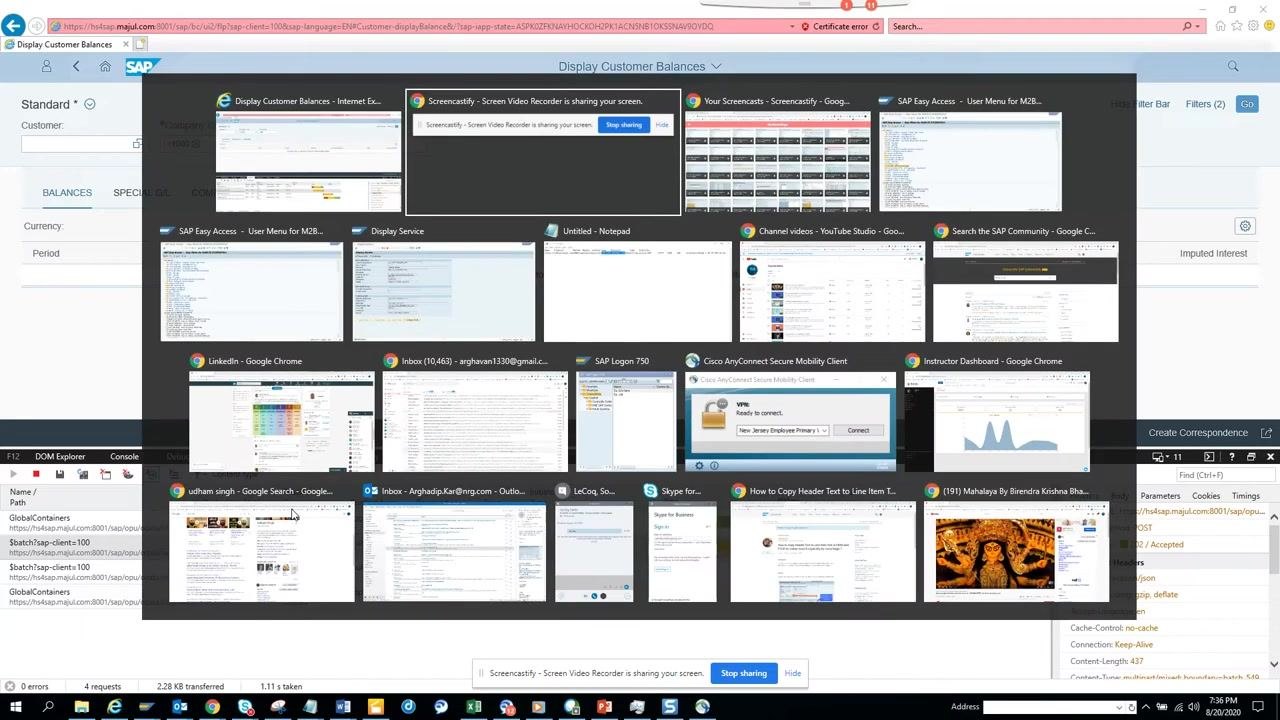Viewport: 1280px width, 720px height.
Task: Switch to the BALANCES tab
Action: (67, 193)
